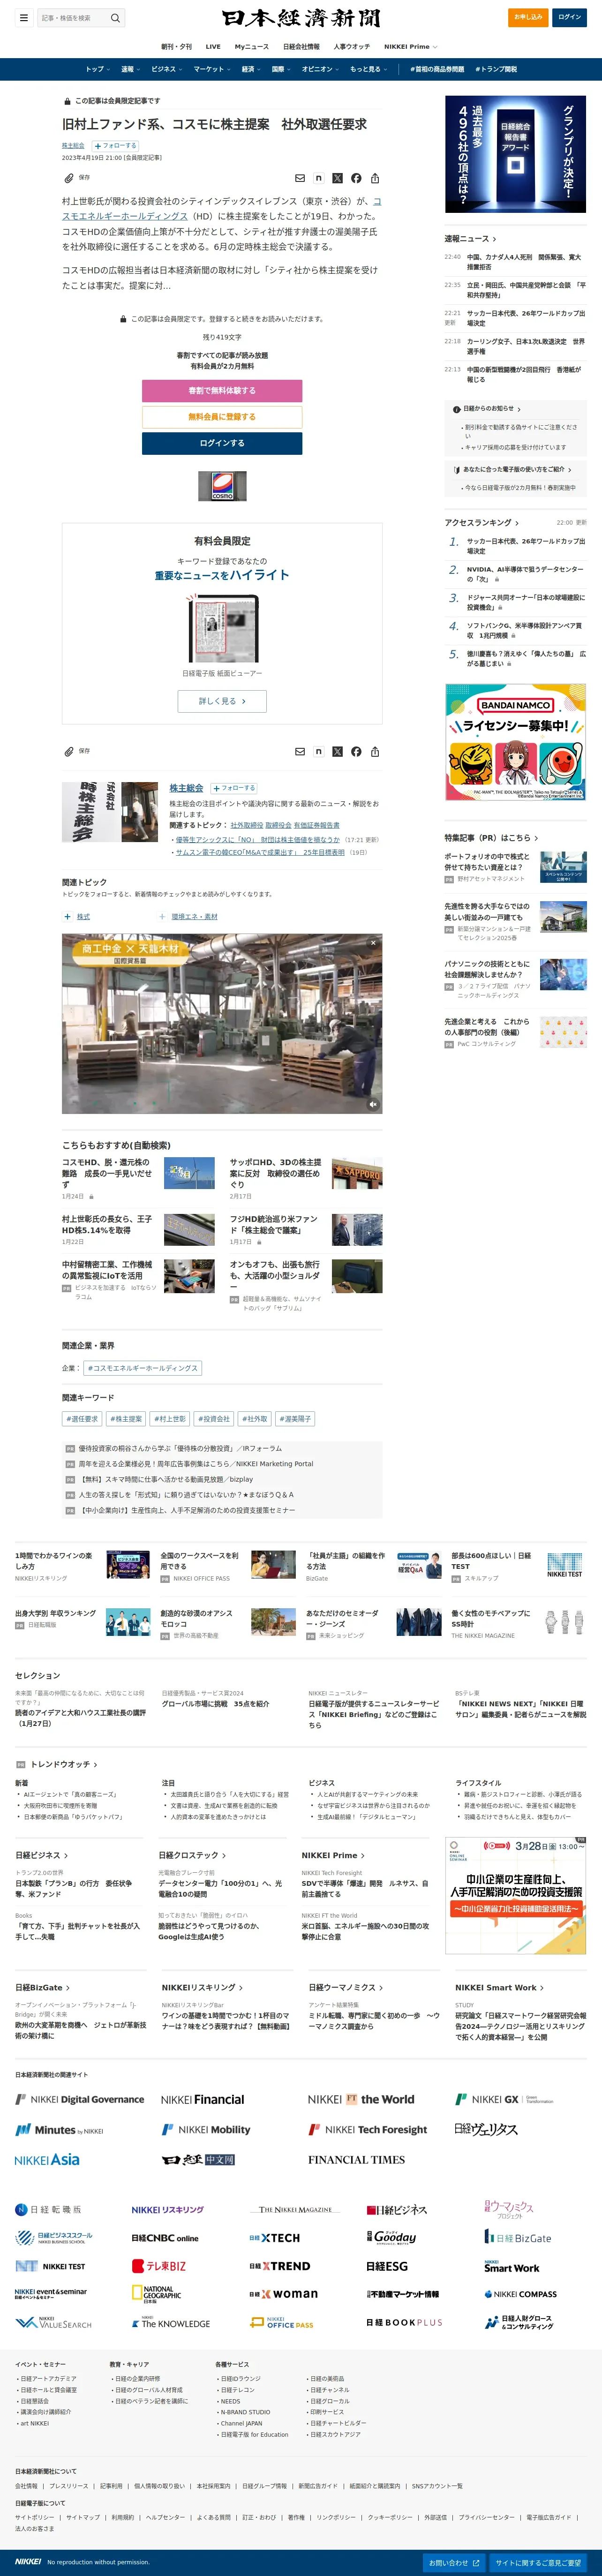Viewport: 602px width, 2576px height.
Task: Click email icon below the members-only box
Action: point(299,751)
